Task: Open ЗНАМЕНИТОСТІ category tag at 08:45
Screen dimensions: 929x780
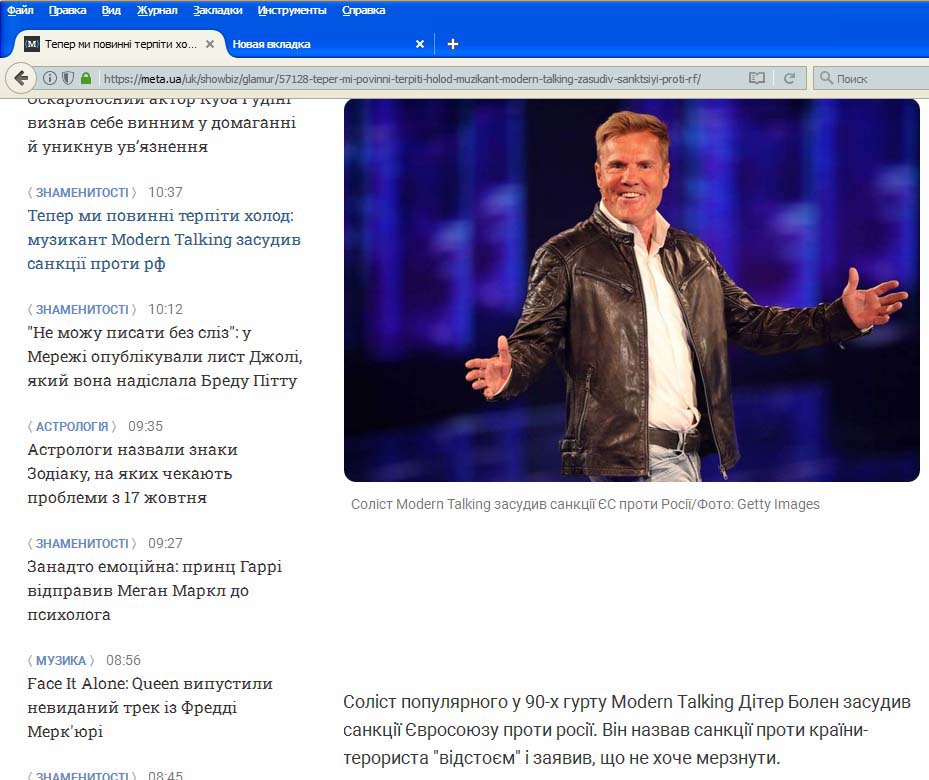Action: 82,775
